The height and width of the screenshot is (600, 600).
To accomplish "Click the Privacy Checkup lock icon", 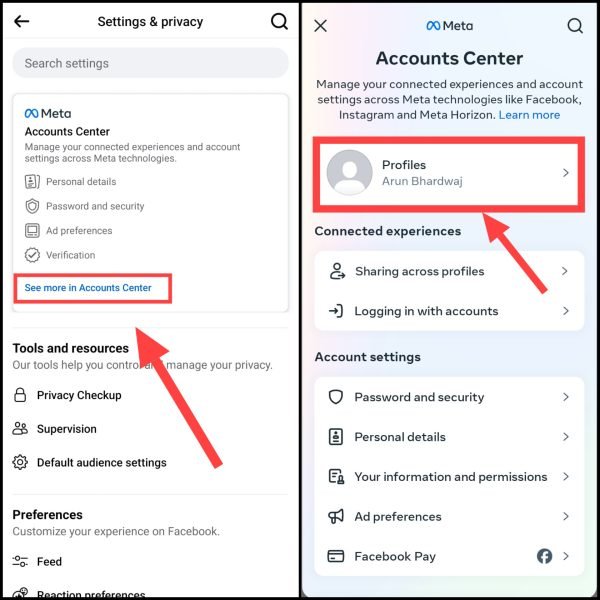I will [20, 395].
